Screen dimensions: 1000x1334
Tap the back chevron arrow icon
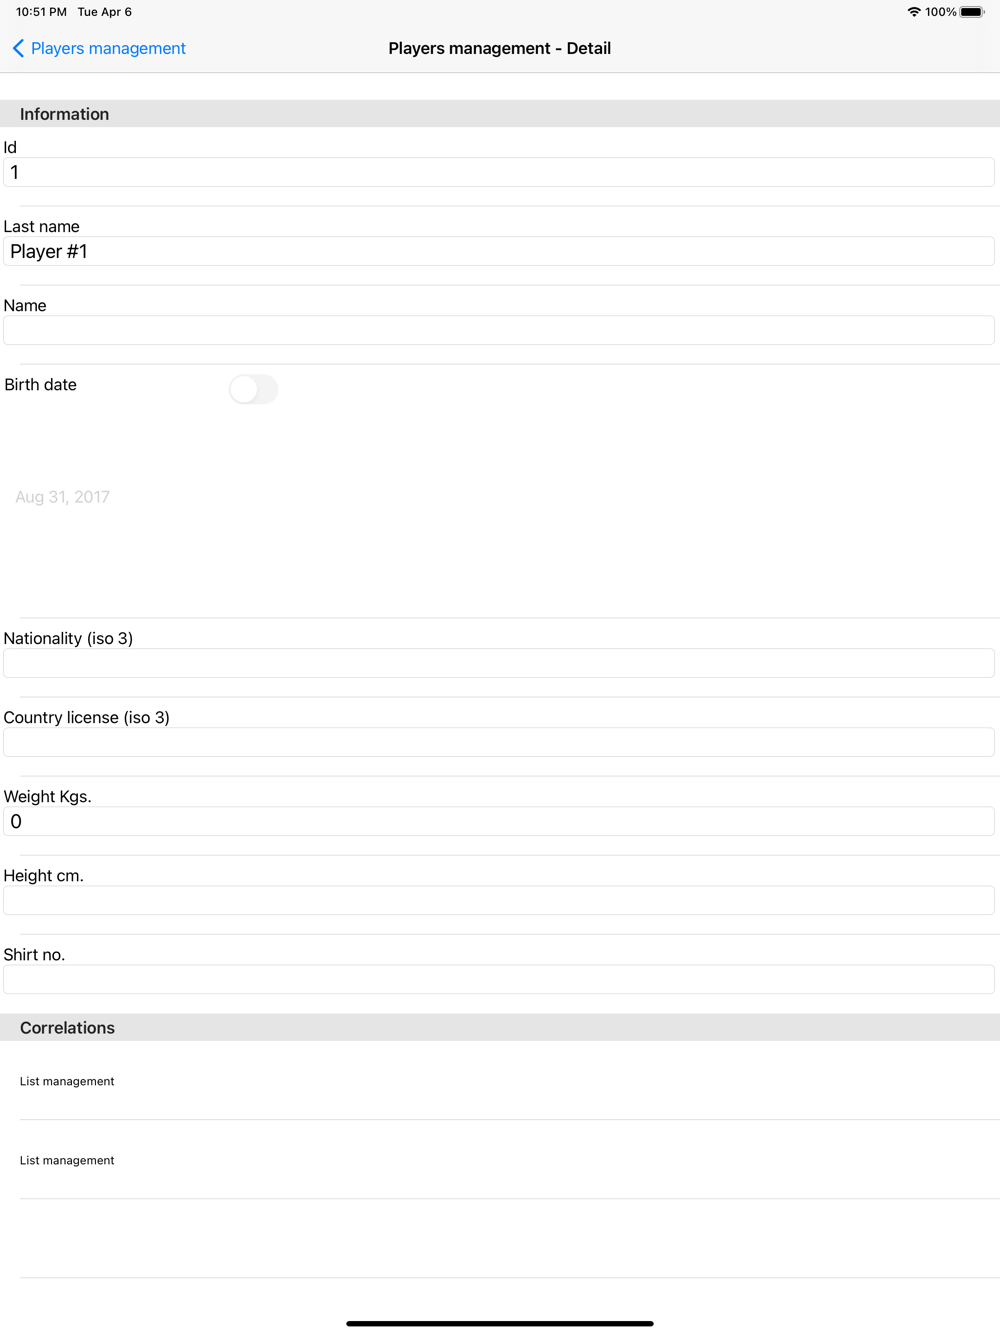click(x=18, y=48)
